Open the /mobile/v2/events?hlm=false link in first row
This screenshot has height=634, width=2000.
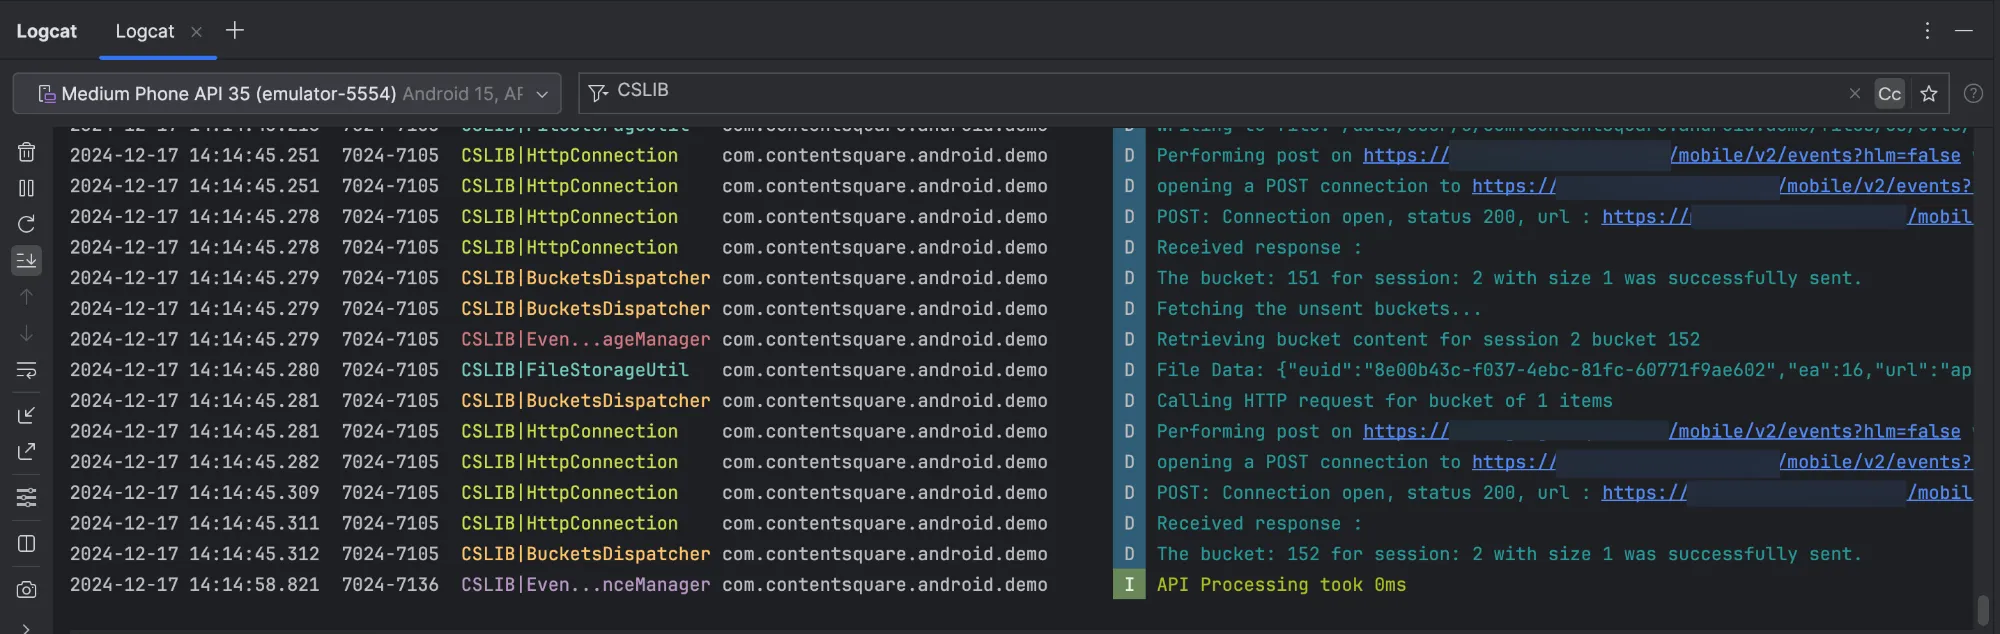coord(1814,156)
